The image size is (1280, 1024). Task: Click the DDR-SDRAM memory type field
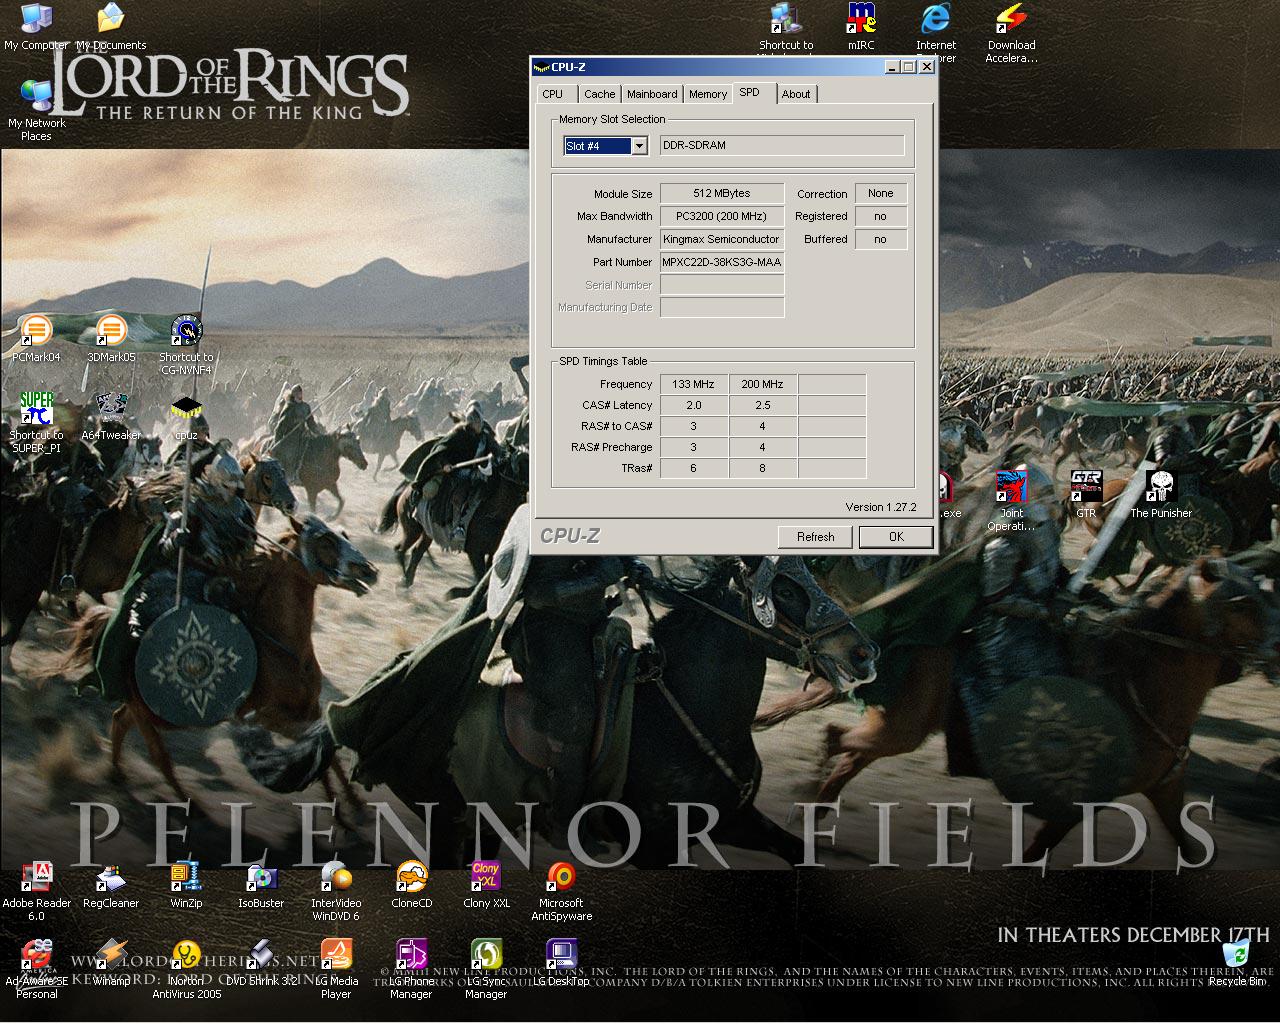point(782,146)
